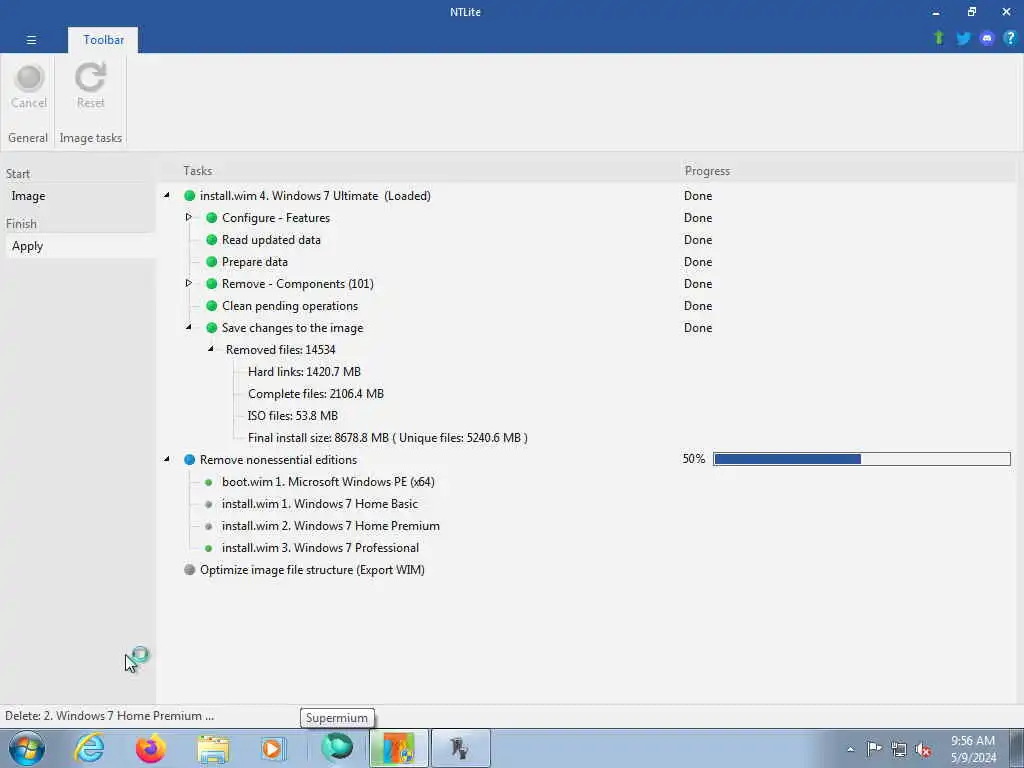Select the ISO files: 53.8 MB row
The image size is (1024, 768).
pos(293,416)
